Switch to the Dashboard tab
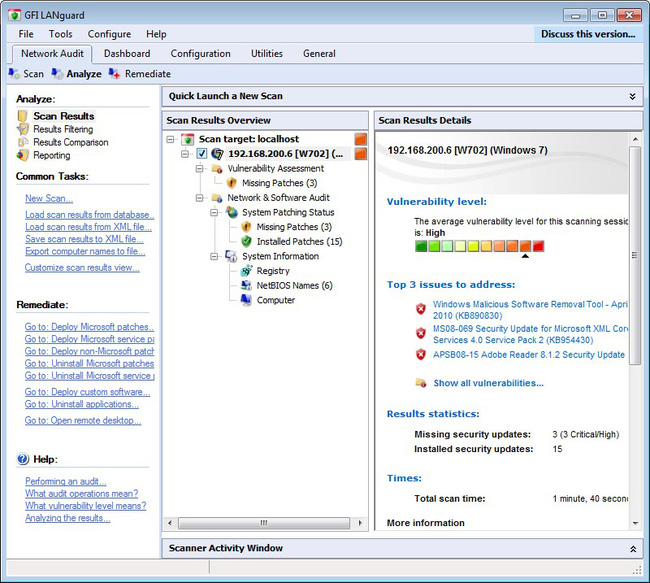 pyautogui.click(x=127, y=53)
